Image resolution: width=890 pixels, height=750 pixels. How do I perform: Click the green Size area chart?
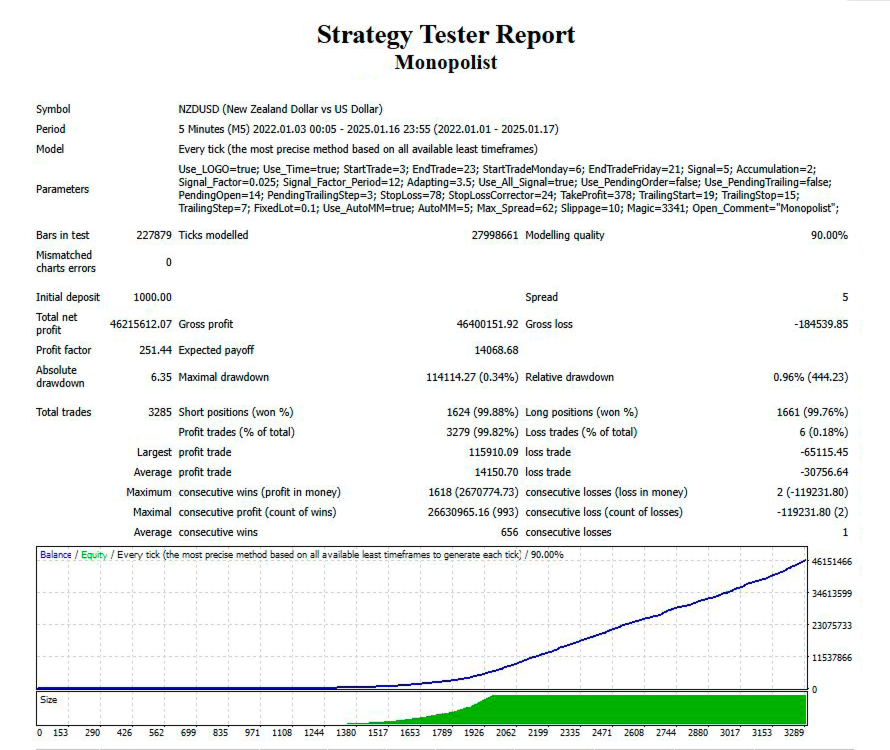tap(647, 709)
